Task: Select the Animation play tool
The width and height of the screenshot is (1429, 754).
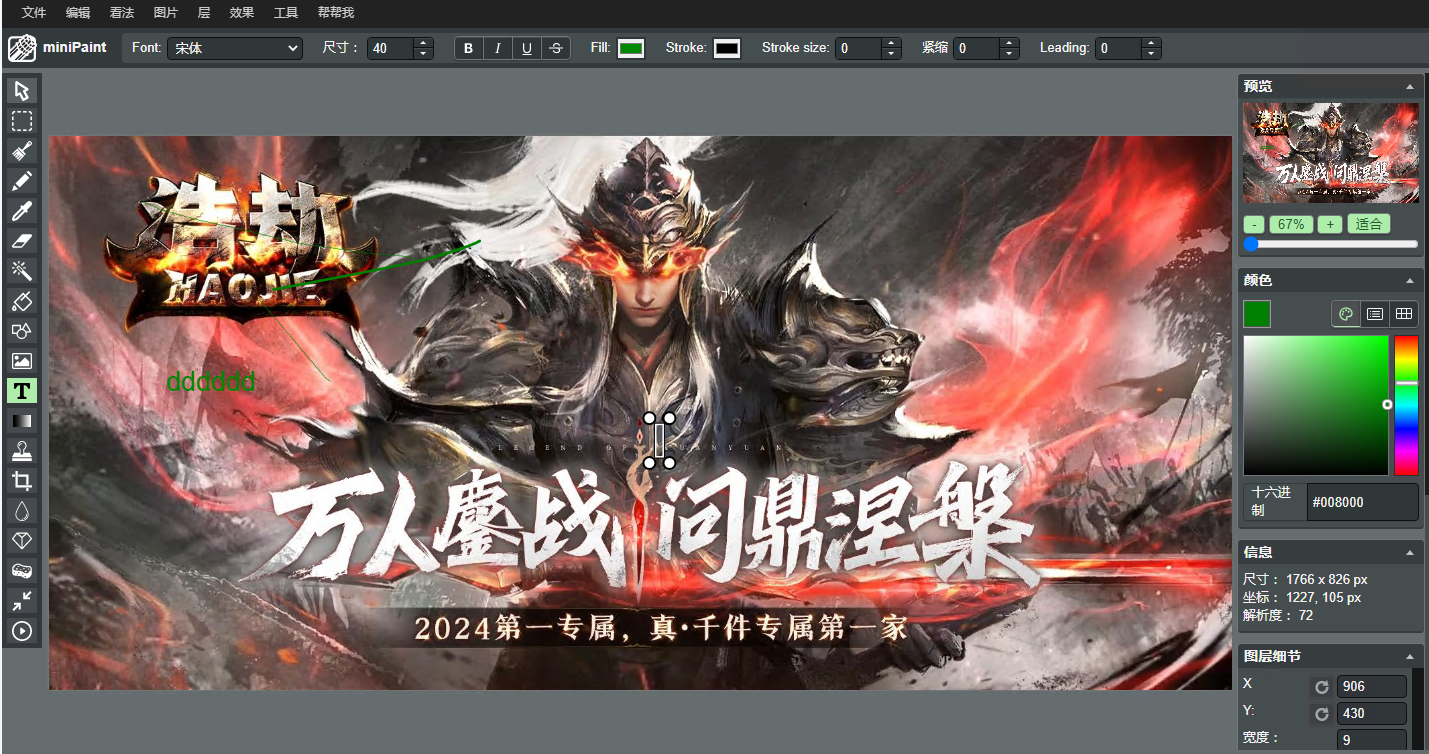Action: (22, 631)
